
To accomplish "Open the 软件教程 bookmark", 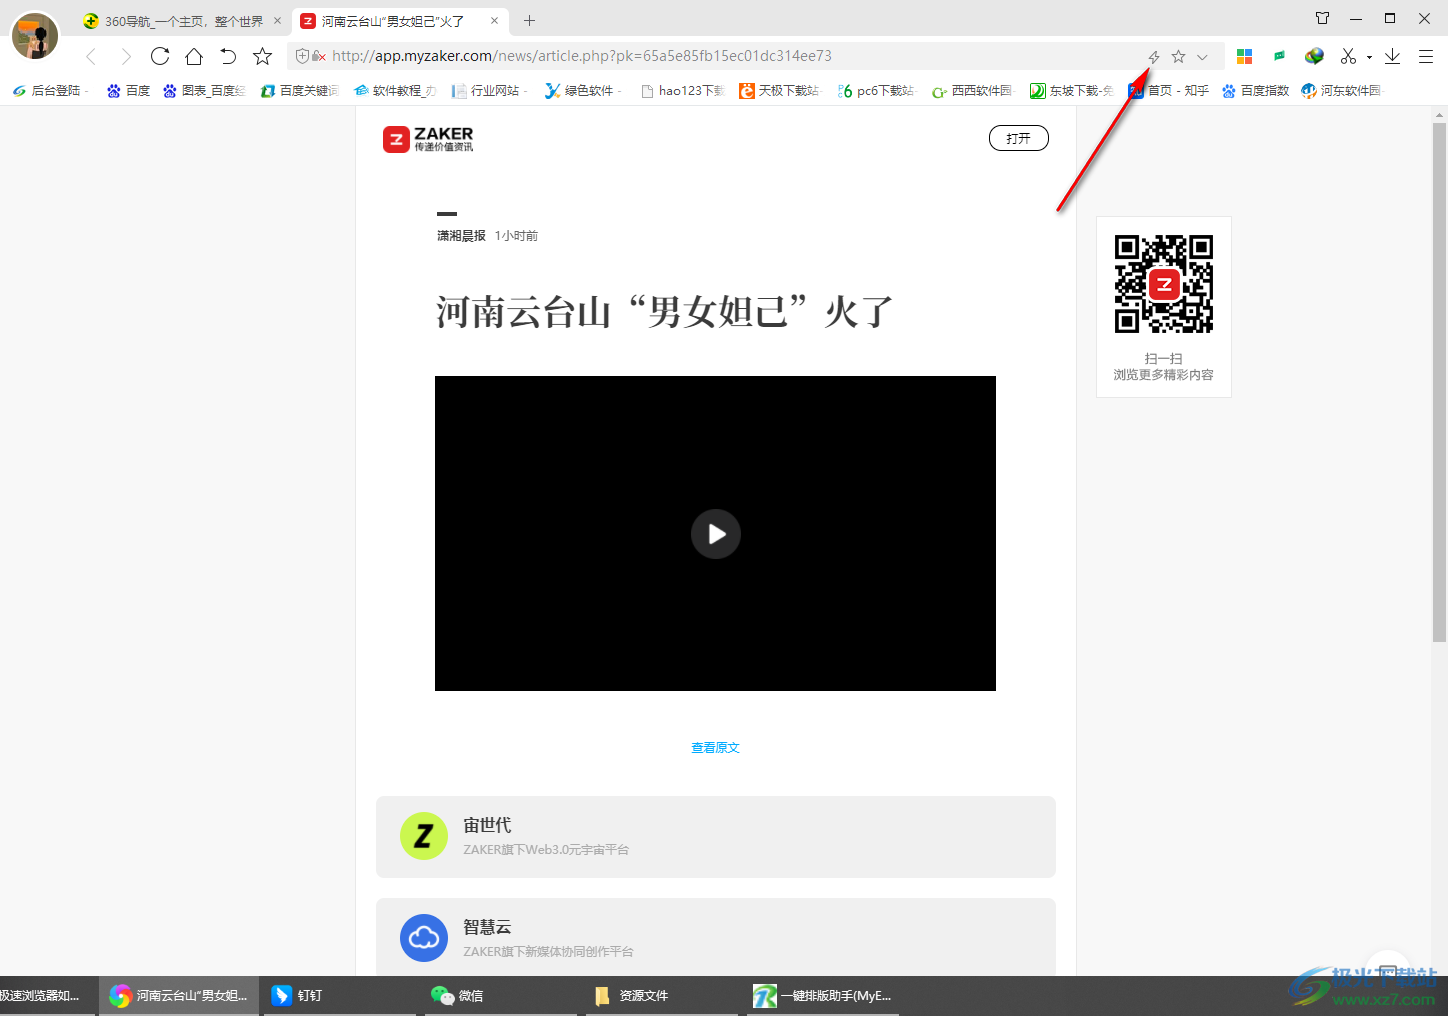I will (x=395, y=91).
